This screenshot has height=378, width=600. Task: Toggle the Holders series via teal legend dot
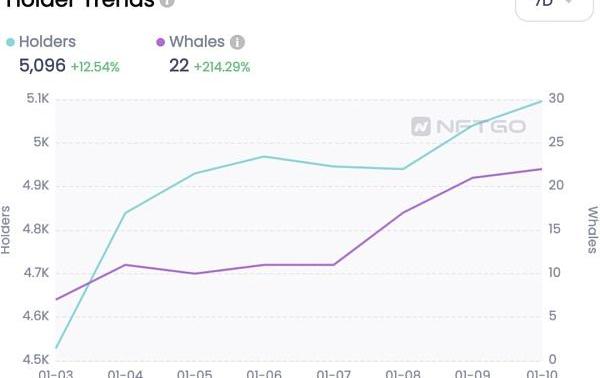tap(10, 42)
